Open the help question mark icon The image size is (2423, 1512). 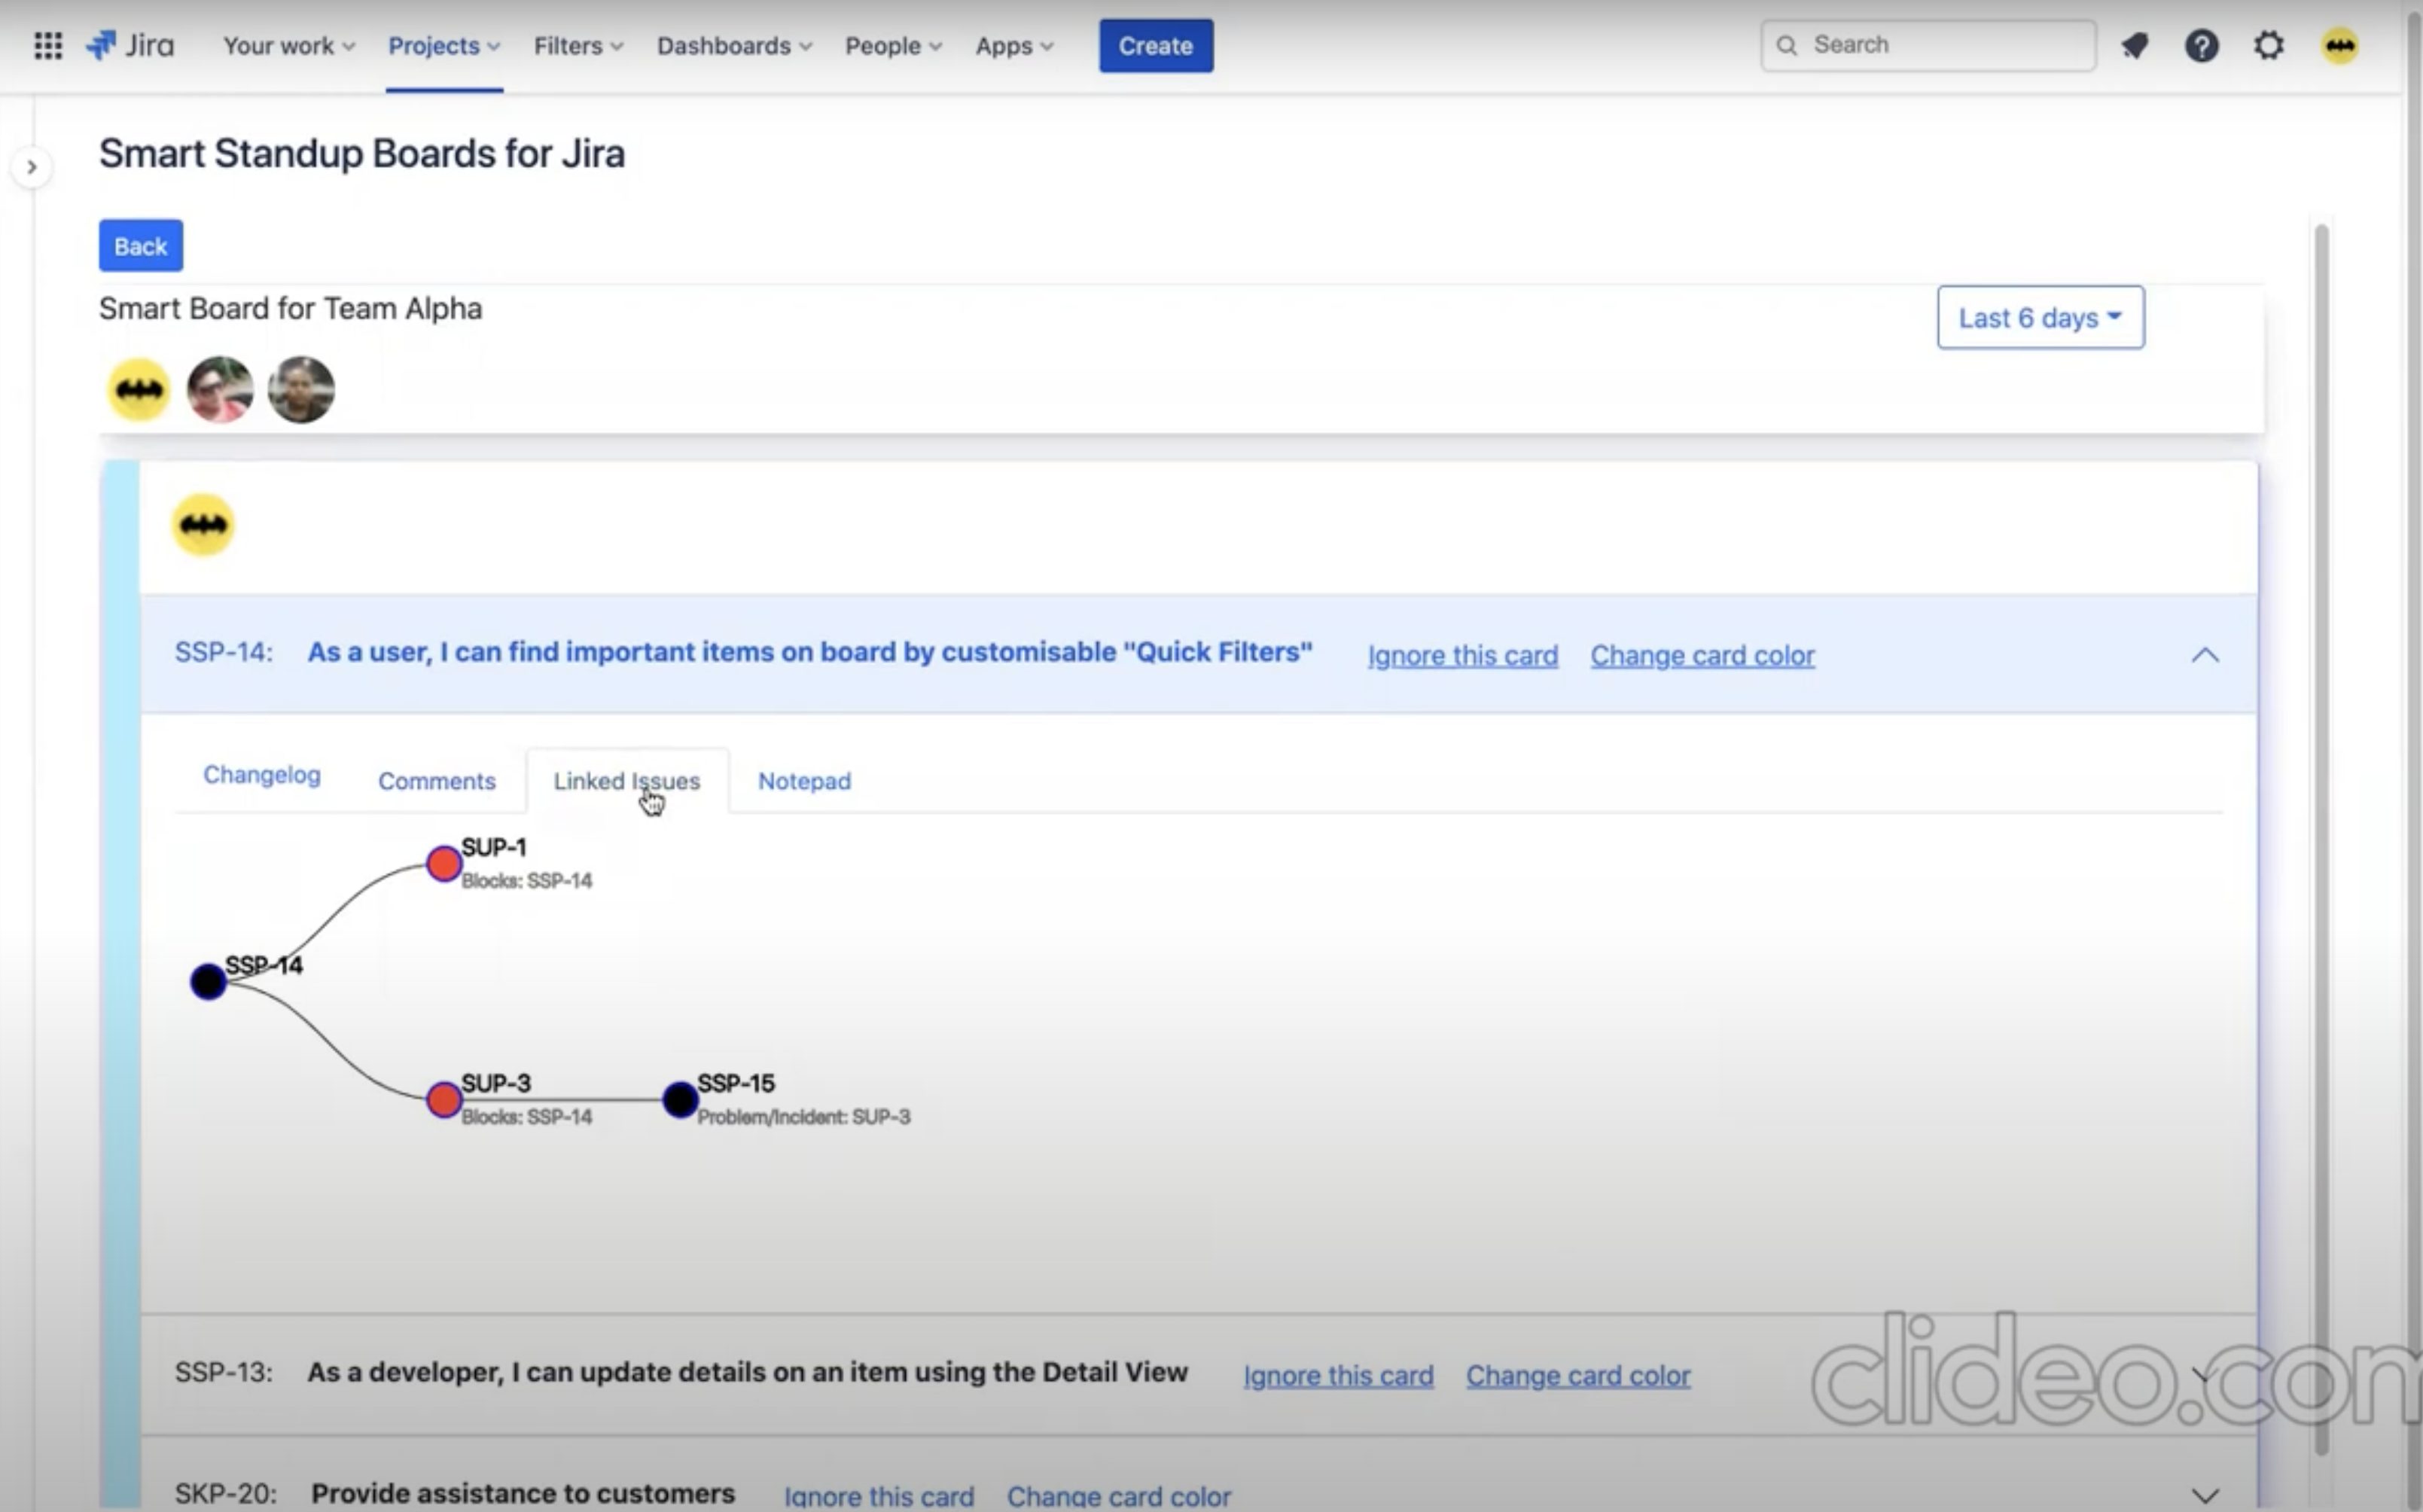click(2201, 46)
